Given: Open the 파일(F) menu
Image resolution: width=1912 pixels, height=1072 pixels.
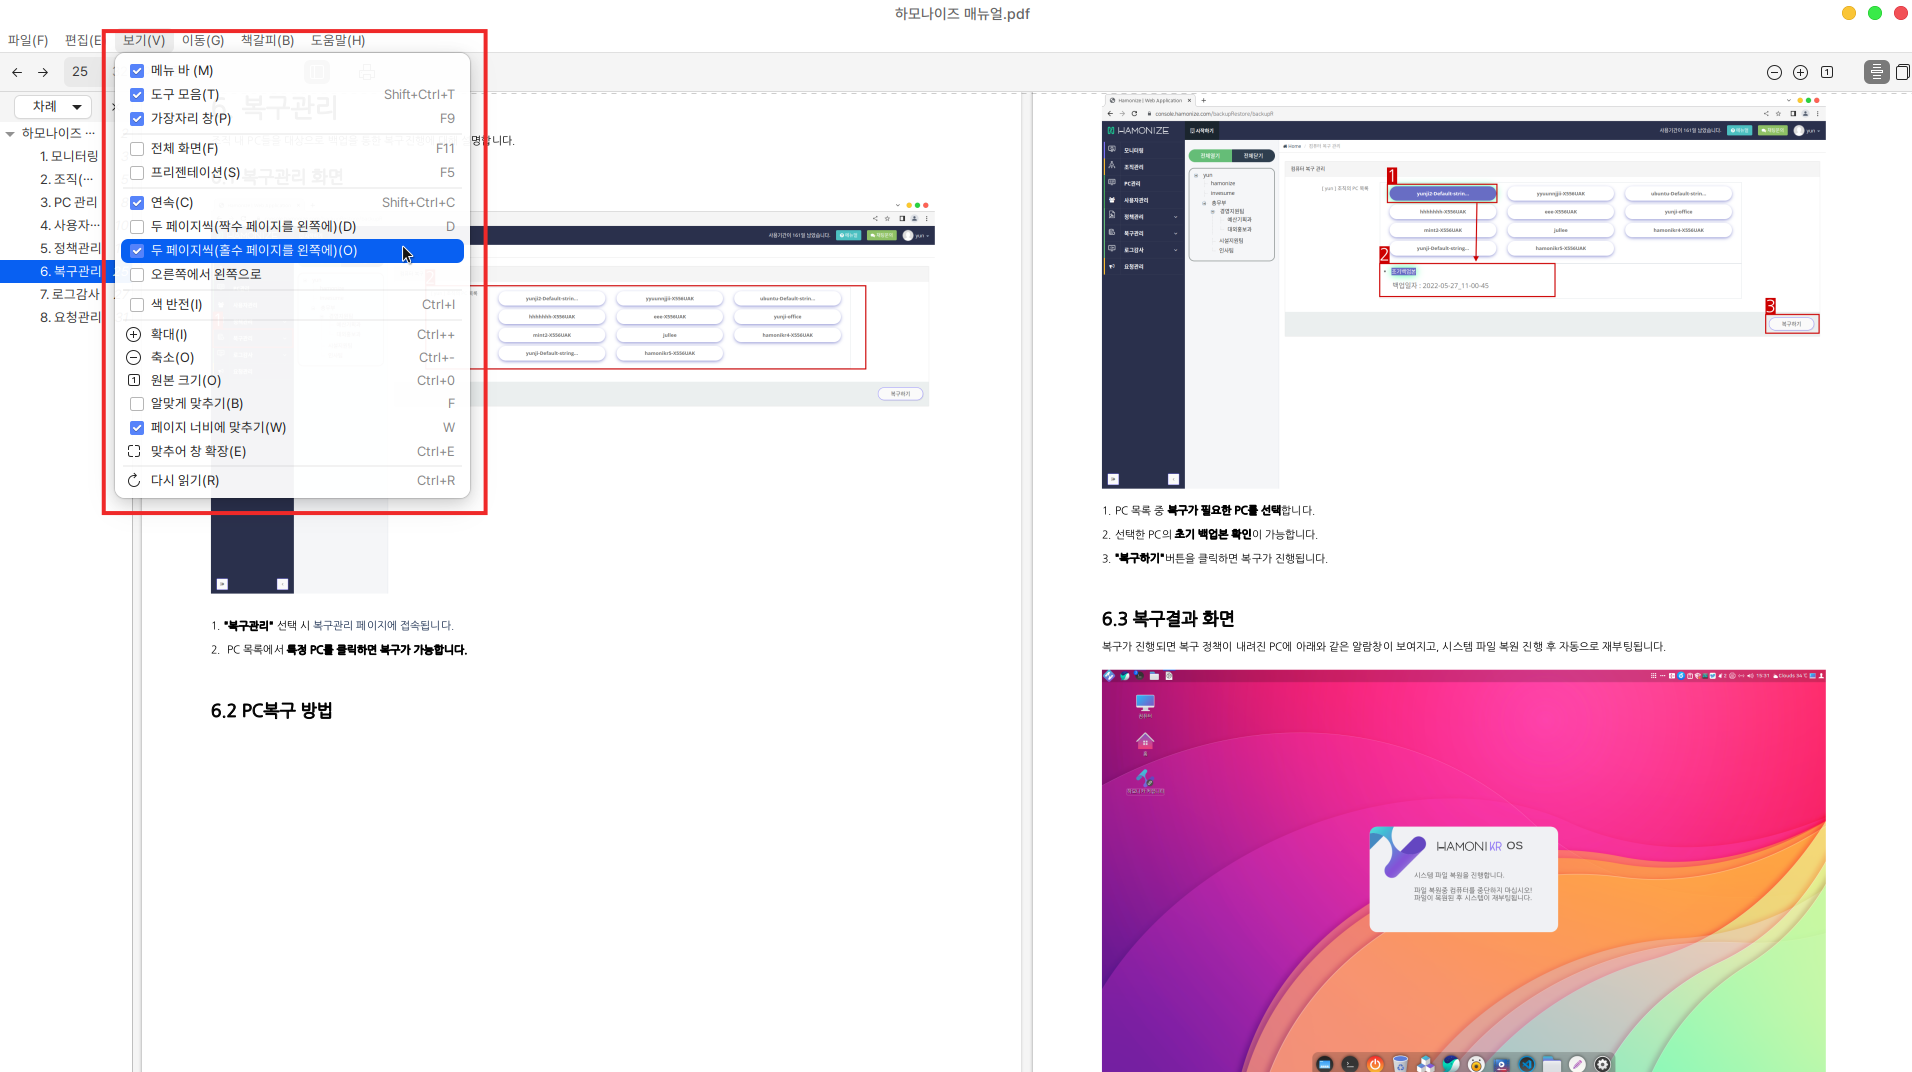Looking at the screenshot, I should 28,40.
